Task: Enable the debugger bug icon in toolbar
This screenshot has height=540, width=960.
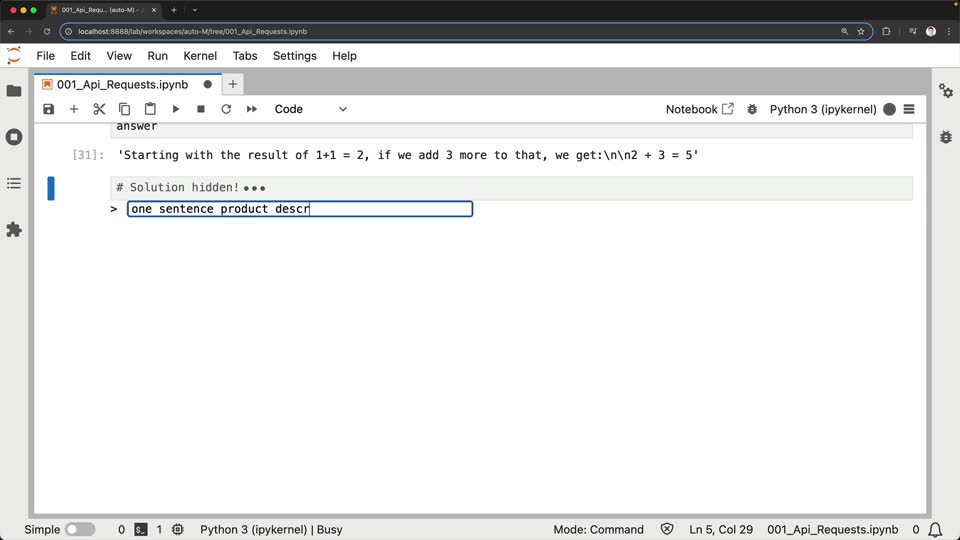Action: point(752,109)
